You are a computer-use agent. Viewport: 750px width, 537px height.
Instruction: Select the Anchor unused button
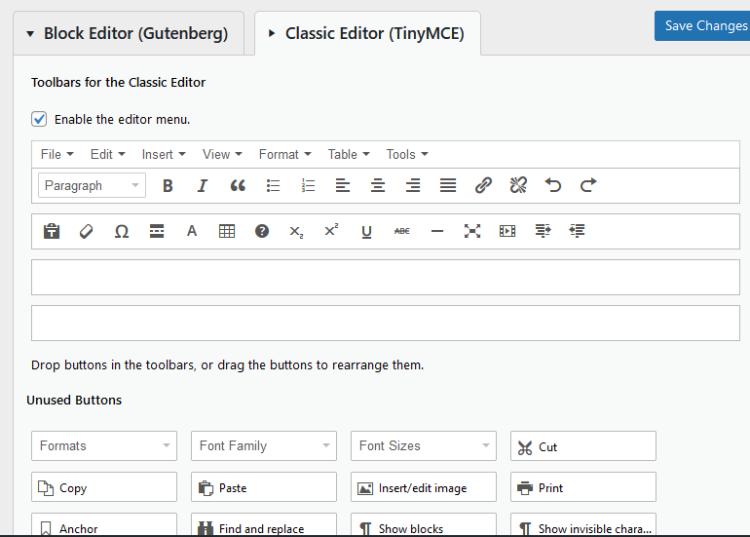click(x=104, y=525)
